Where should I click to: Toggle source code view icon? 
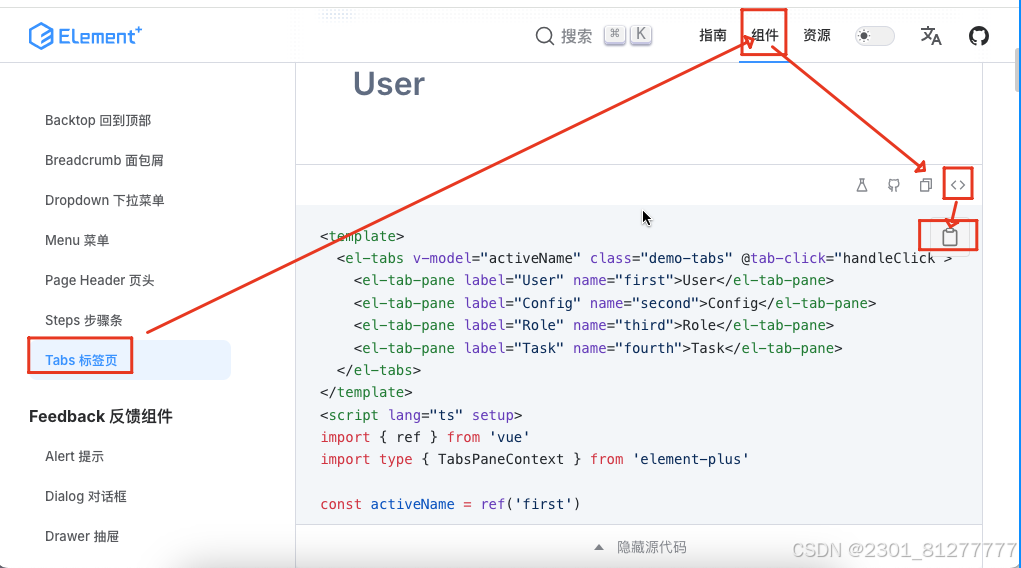957,186
